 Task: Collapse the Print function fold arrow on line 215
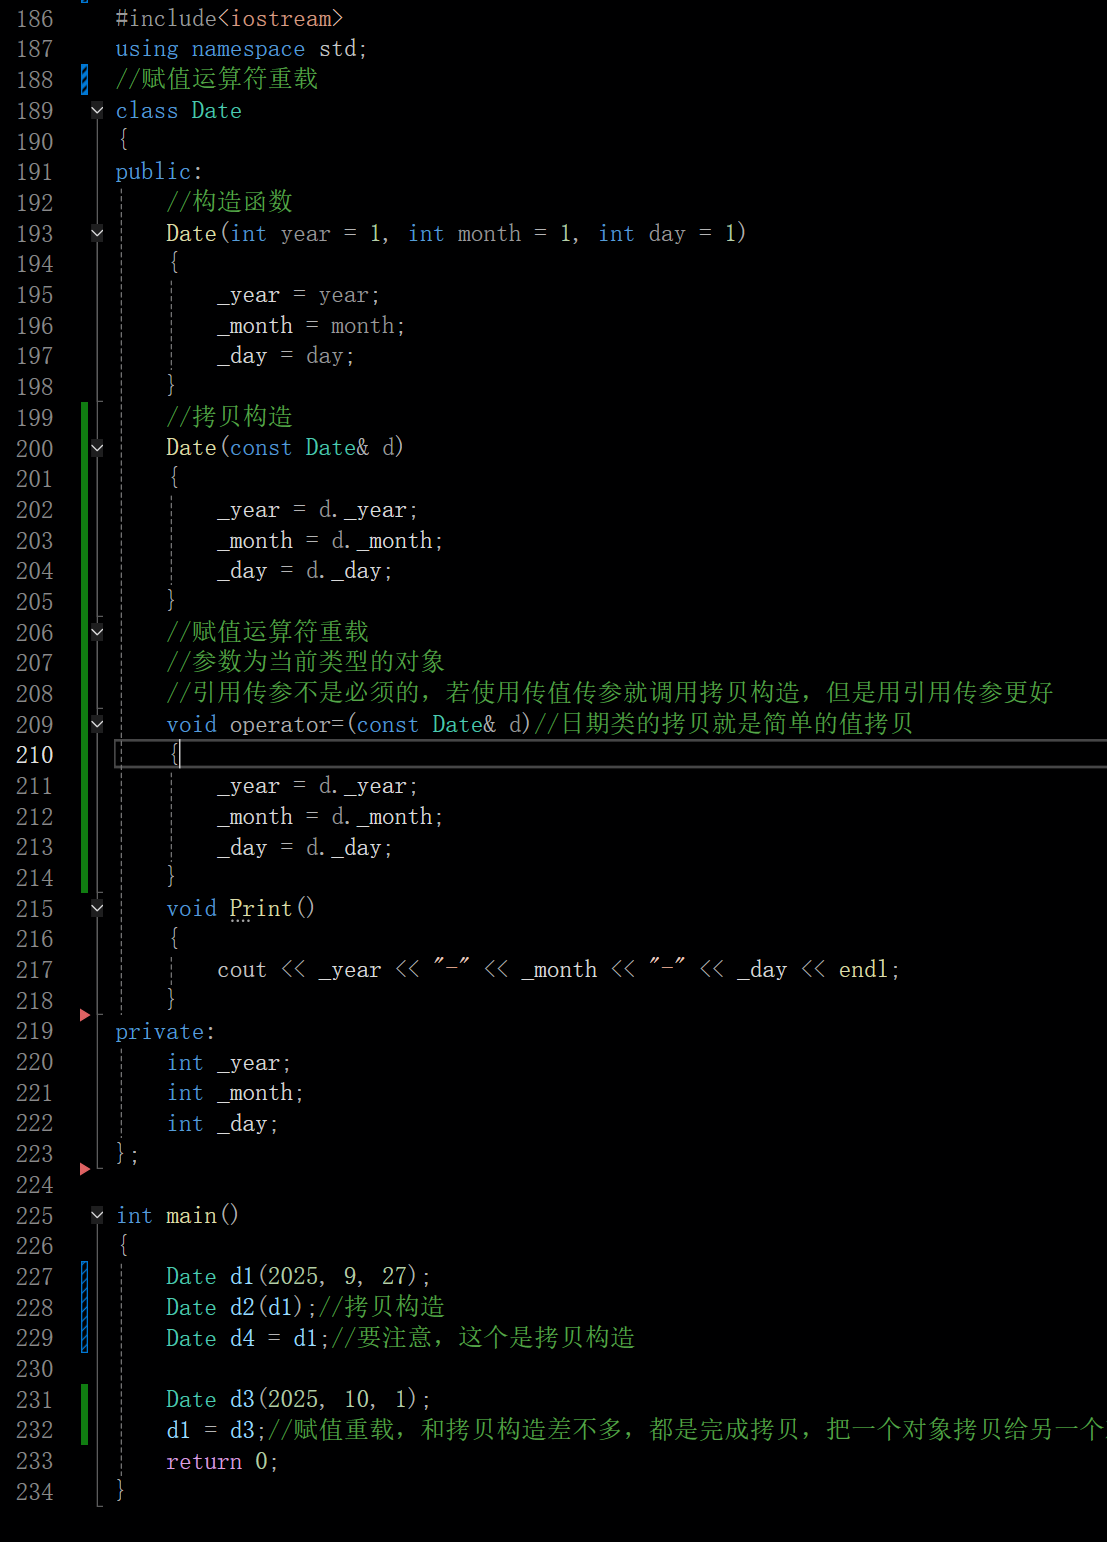point(97,908)
